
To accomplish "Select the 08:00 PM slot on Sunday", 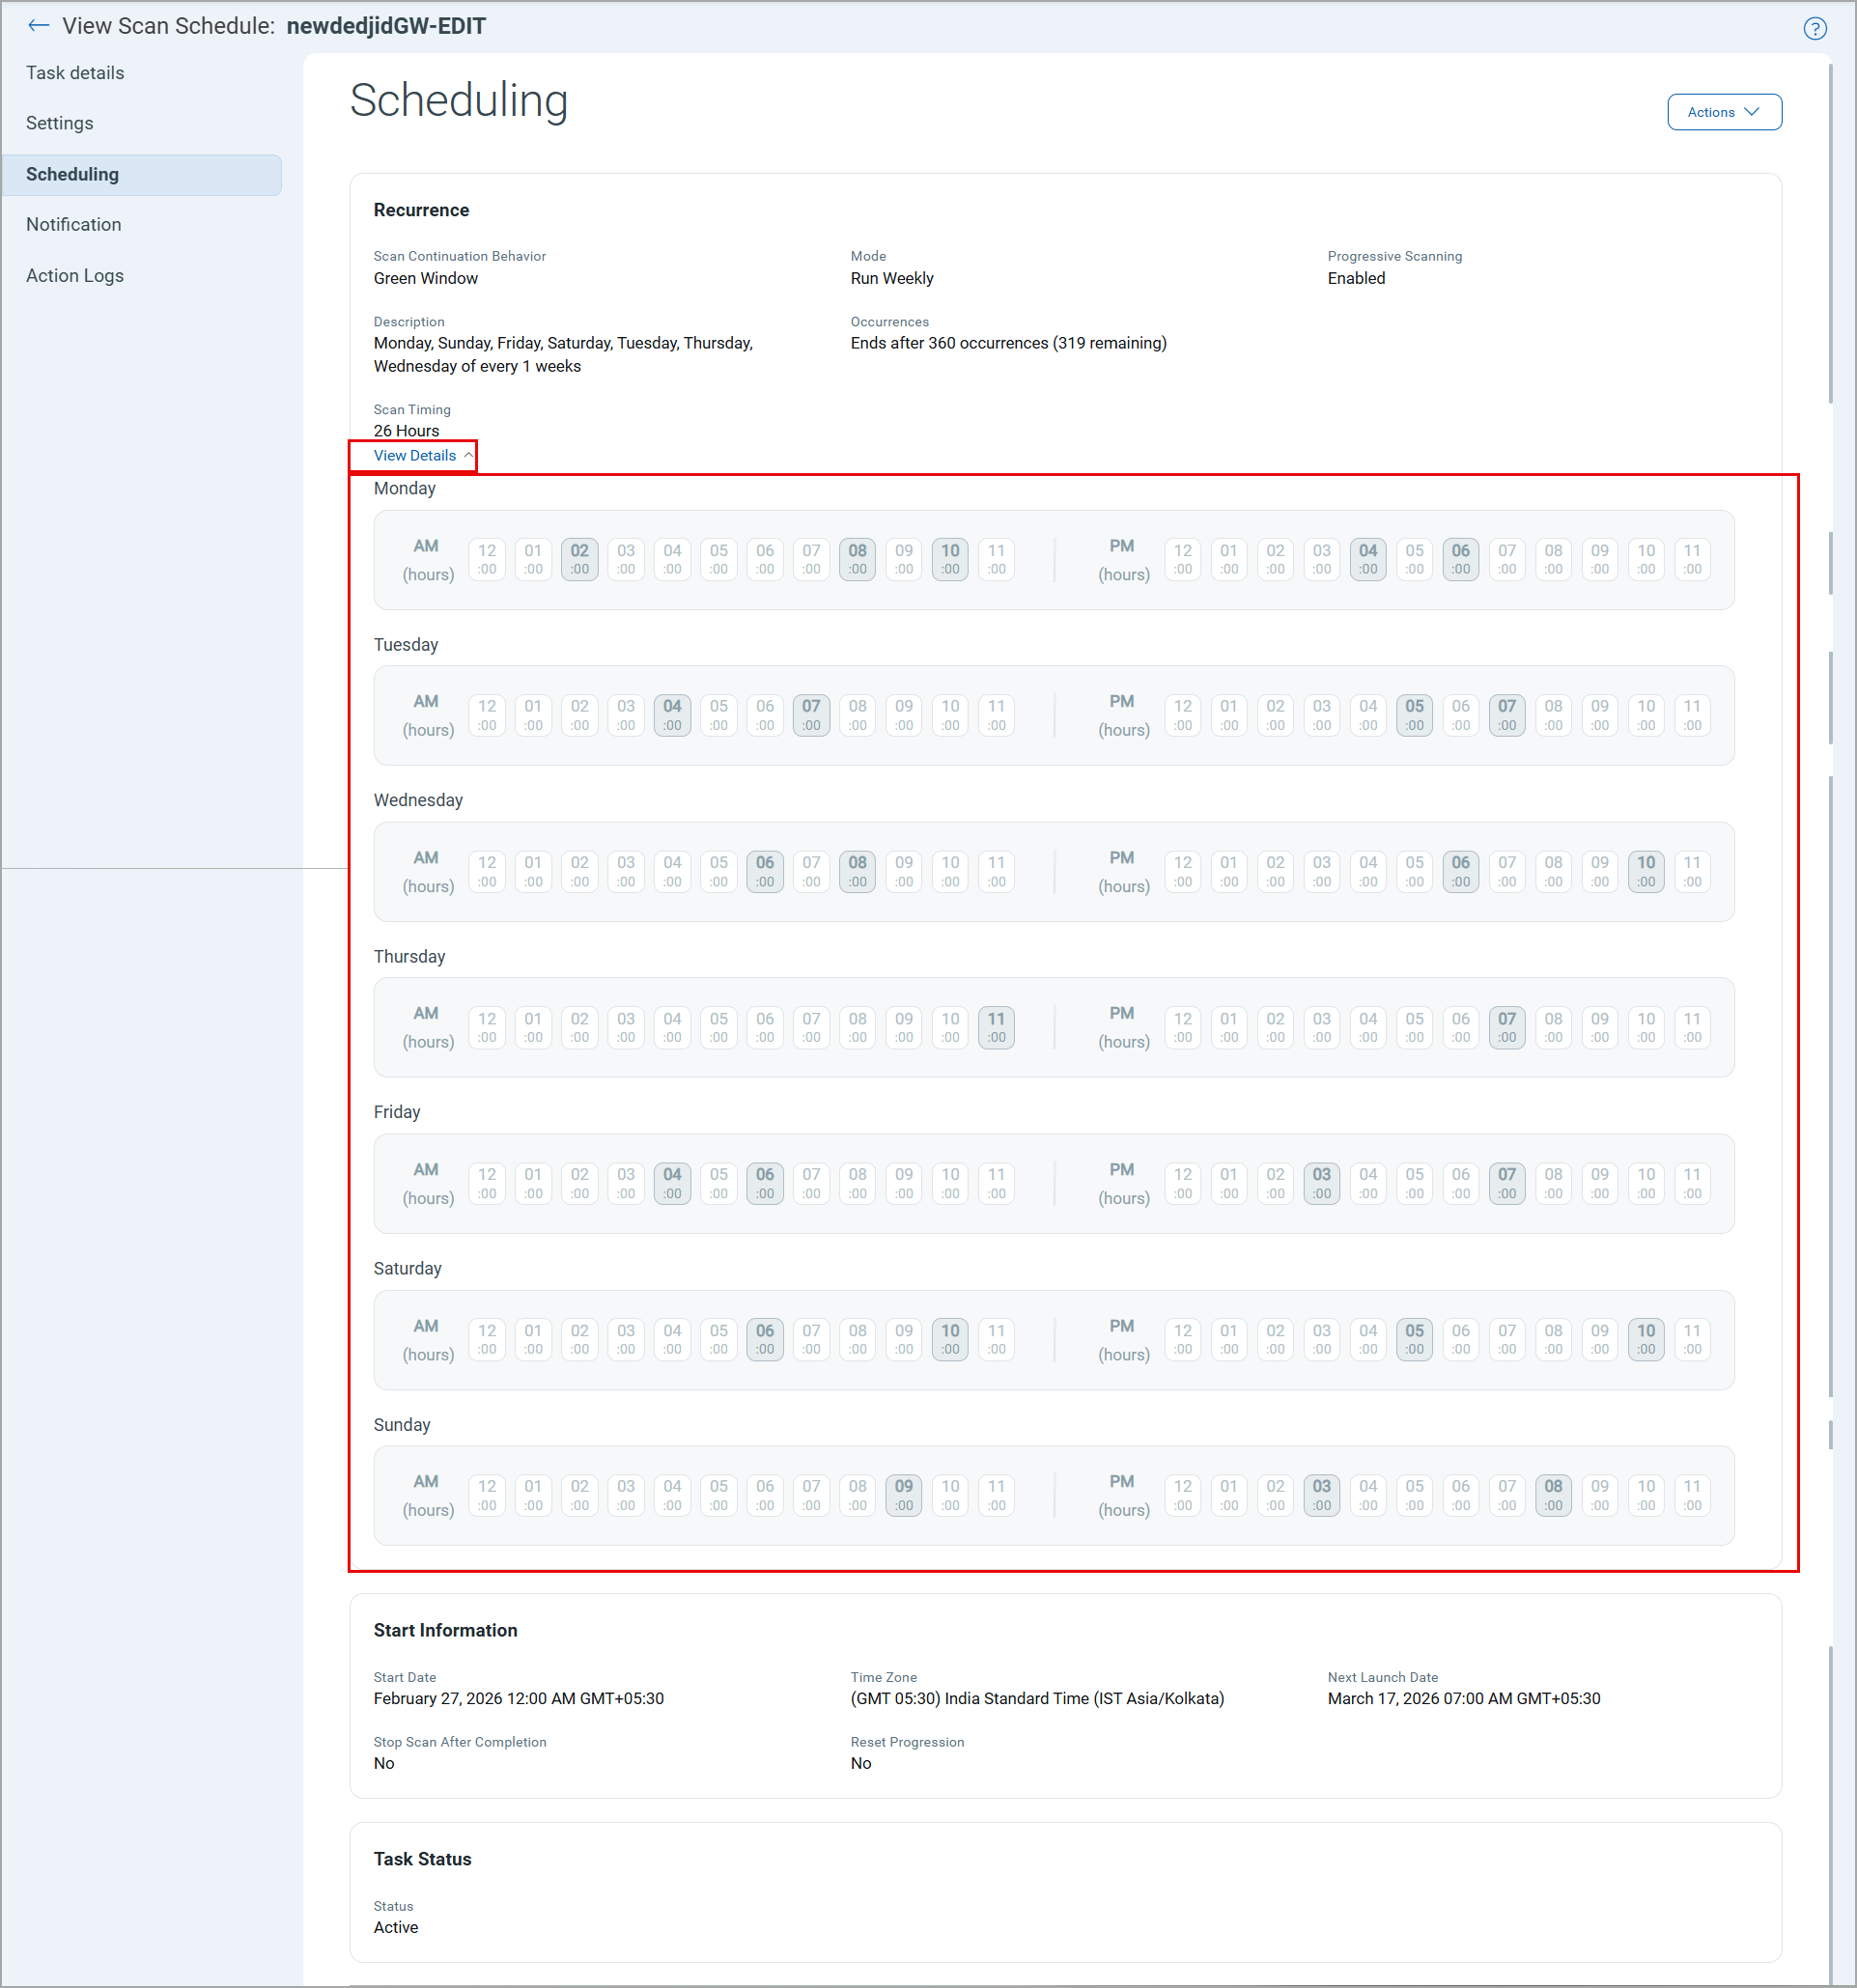I will (x=1553, y=1495).
